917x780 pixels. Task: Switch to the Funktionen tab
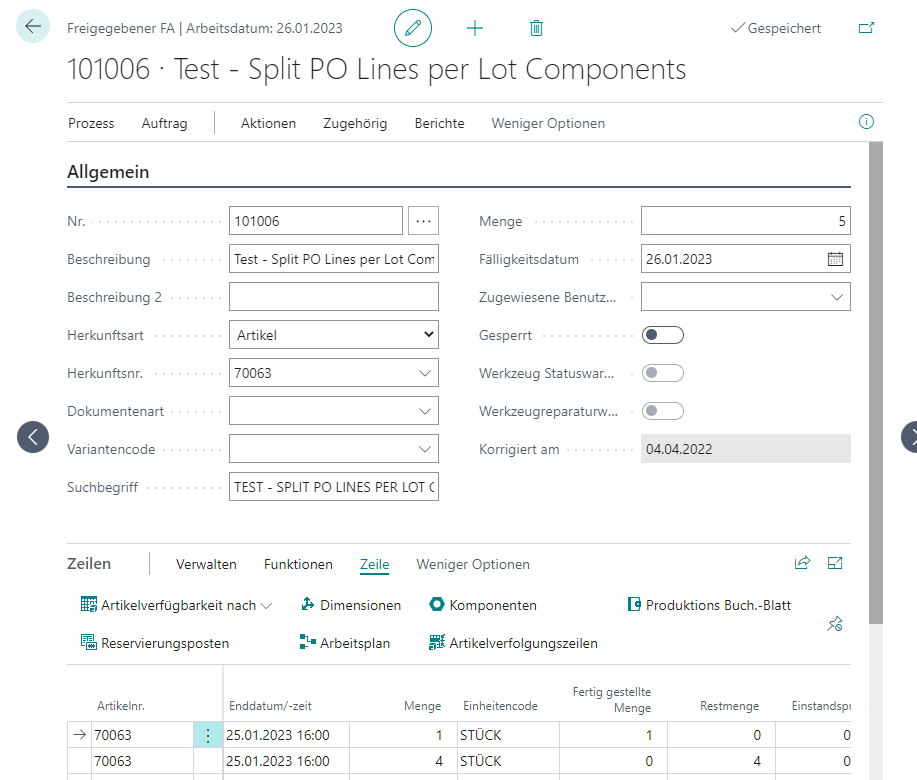(298, 564)
